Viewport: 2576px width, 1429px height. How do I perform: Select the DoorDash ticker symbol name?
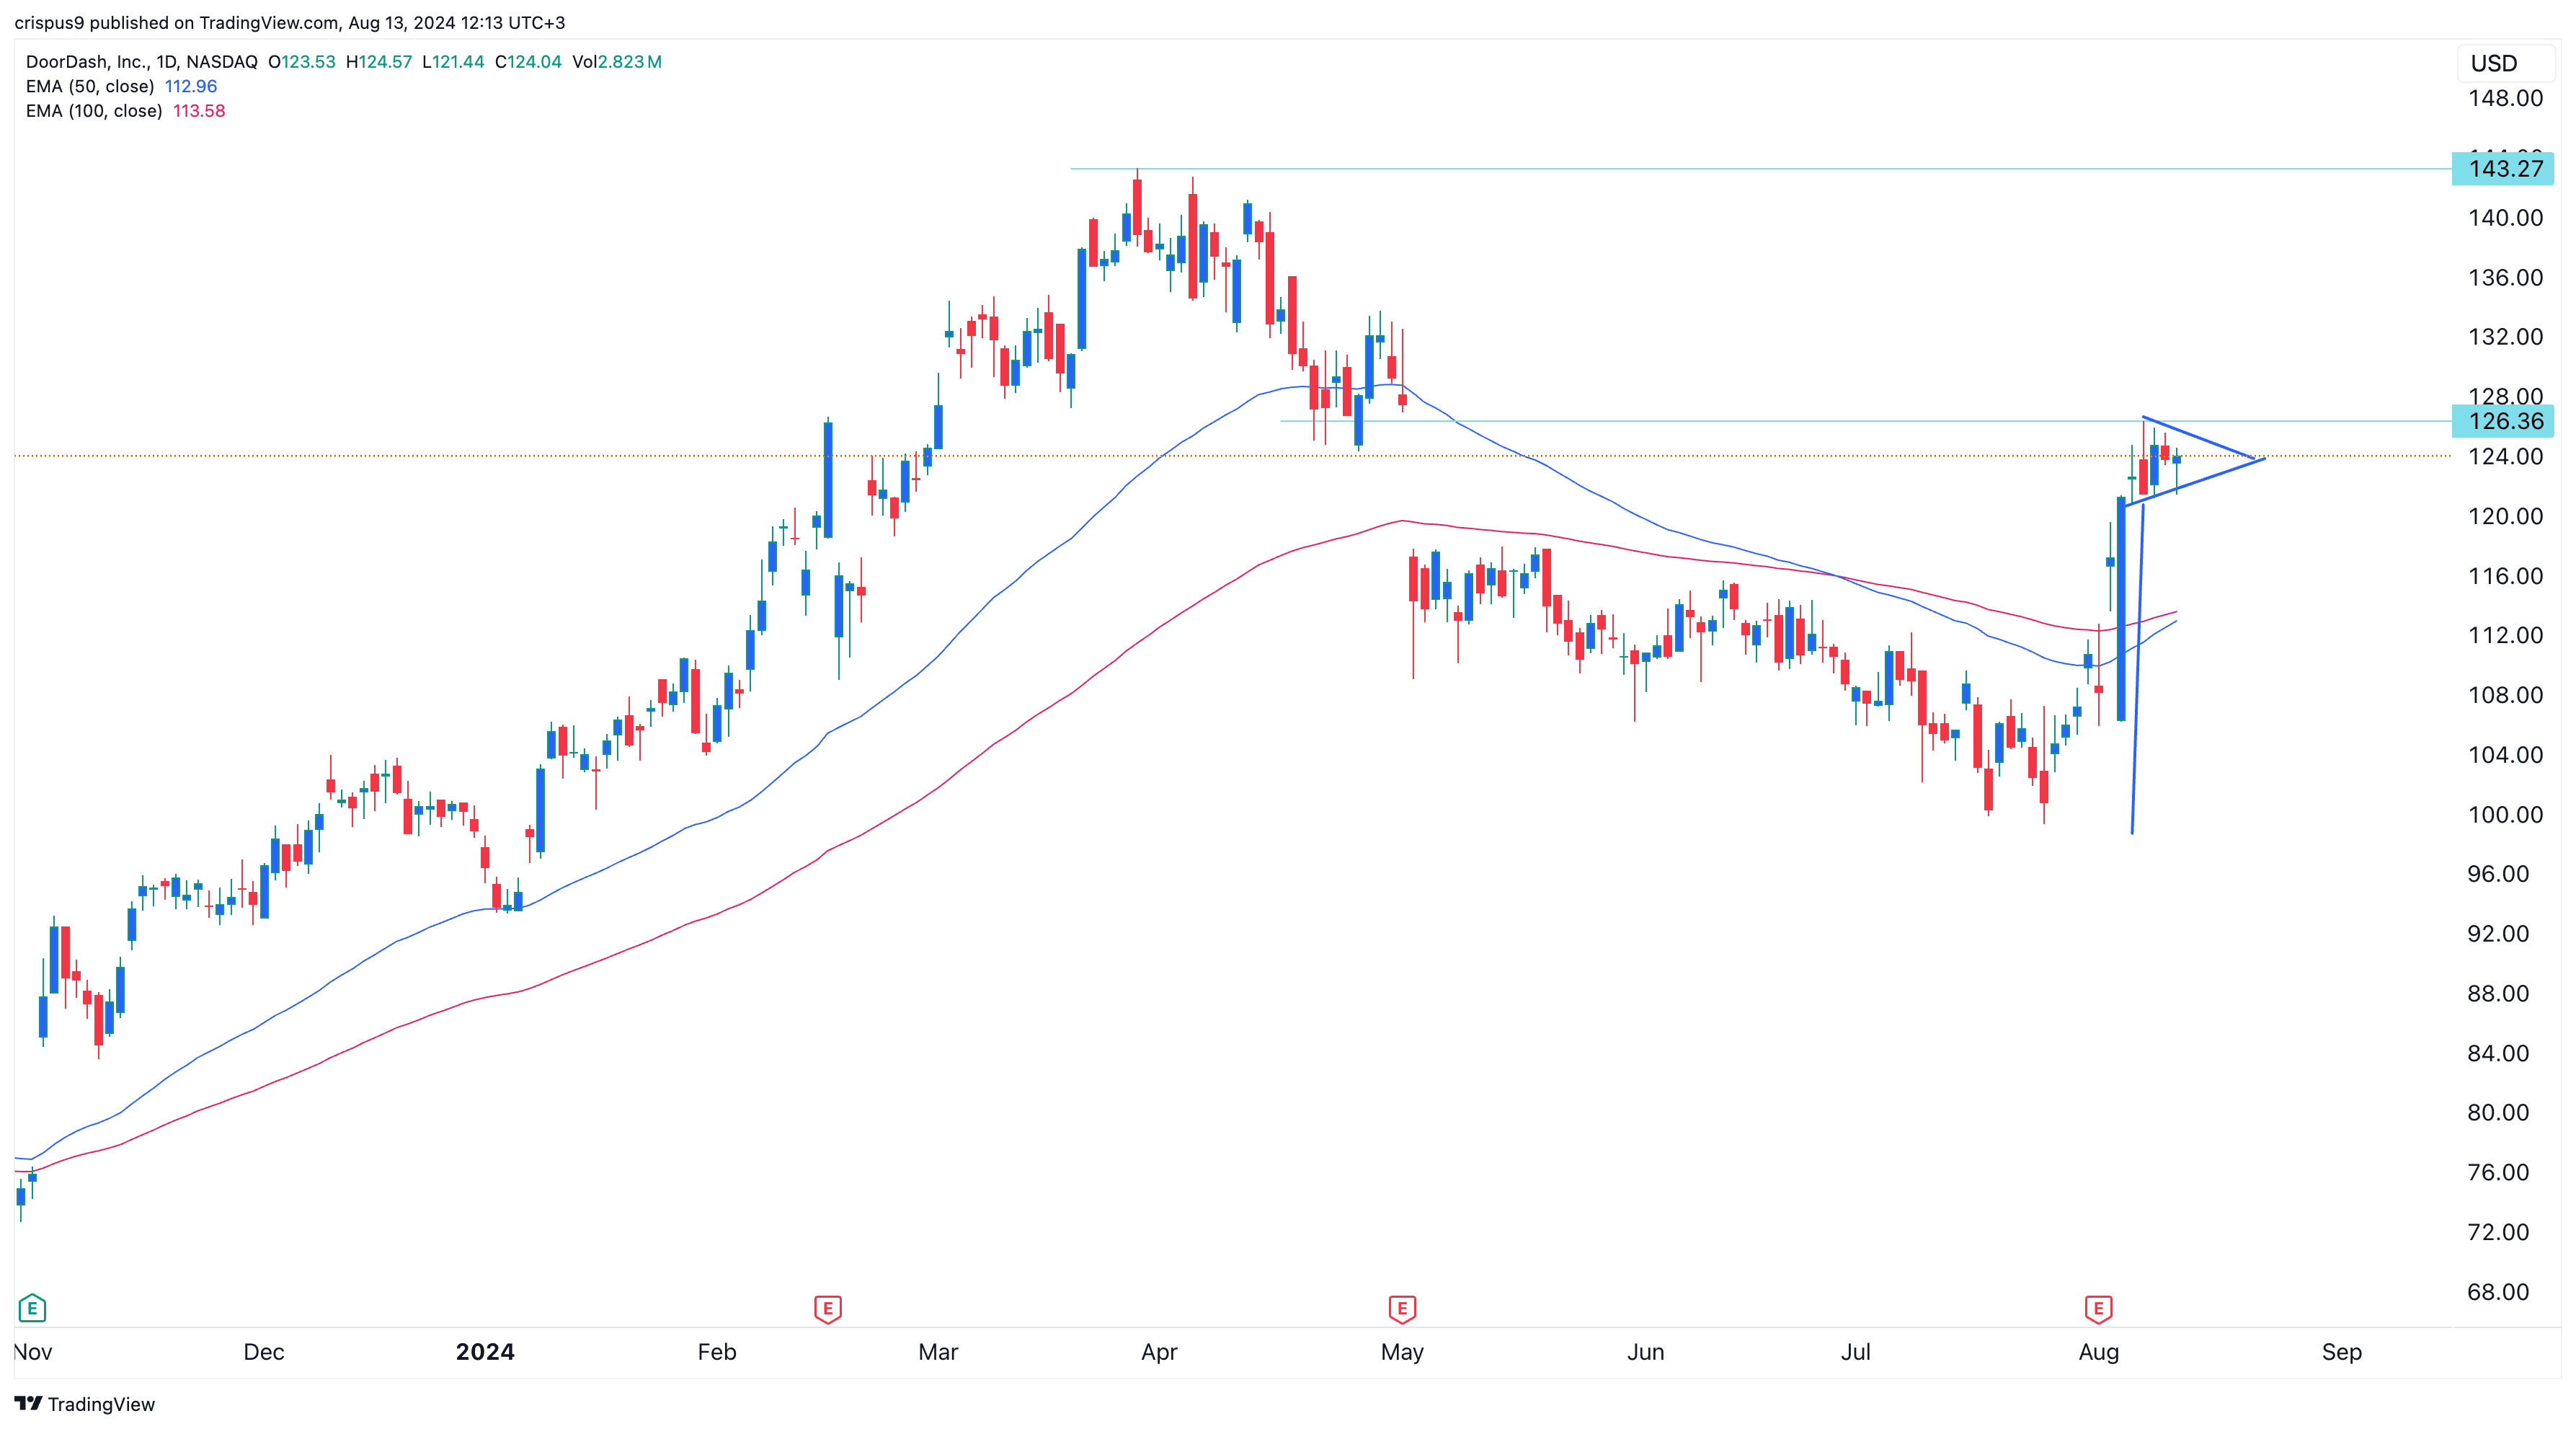point(86,61)
